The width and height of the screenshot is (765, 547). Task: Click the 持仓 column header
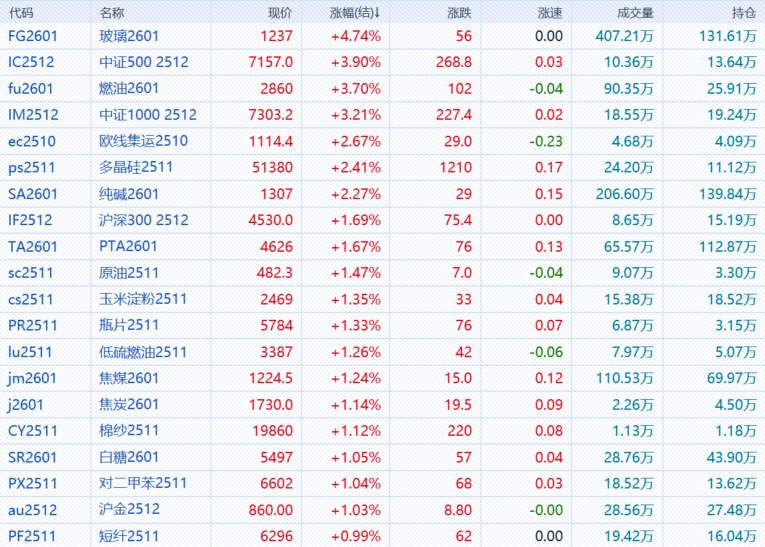tap(743, 13)
